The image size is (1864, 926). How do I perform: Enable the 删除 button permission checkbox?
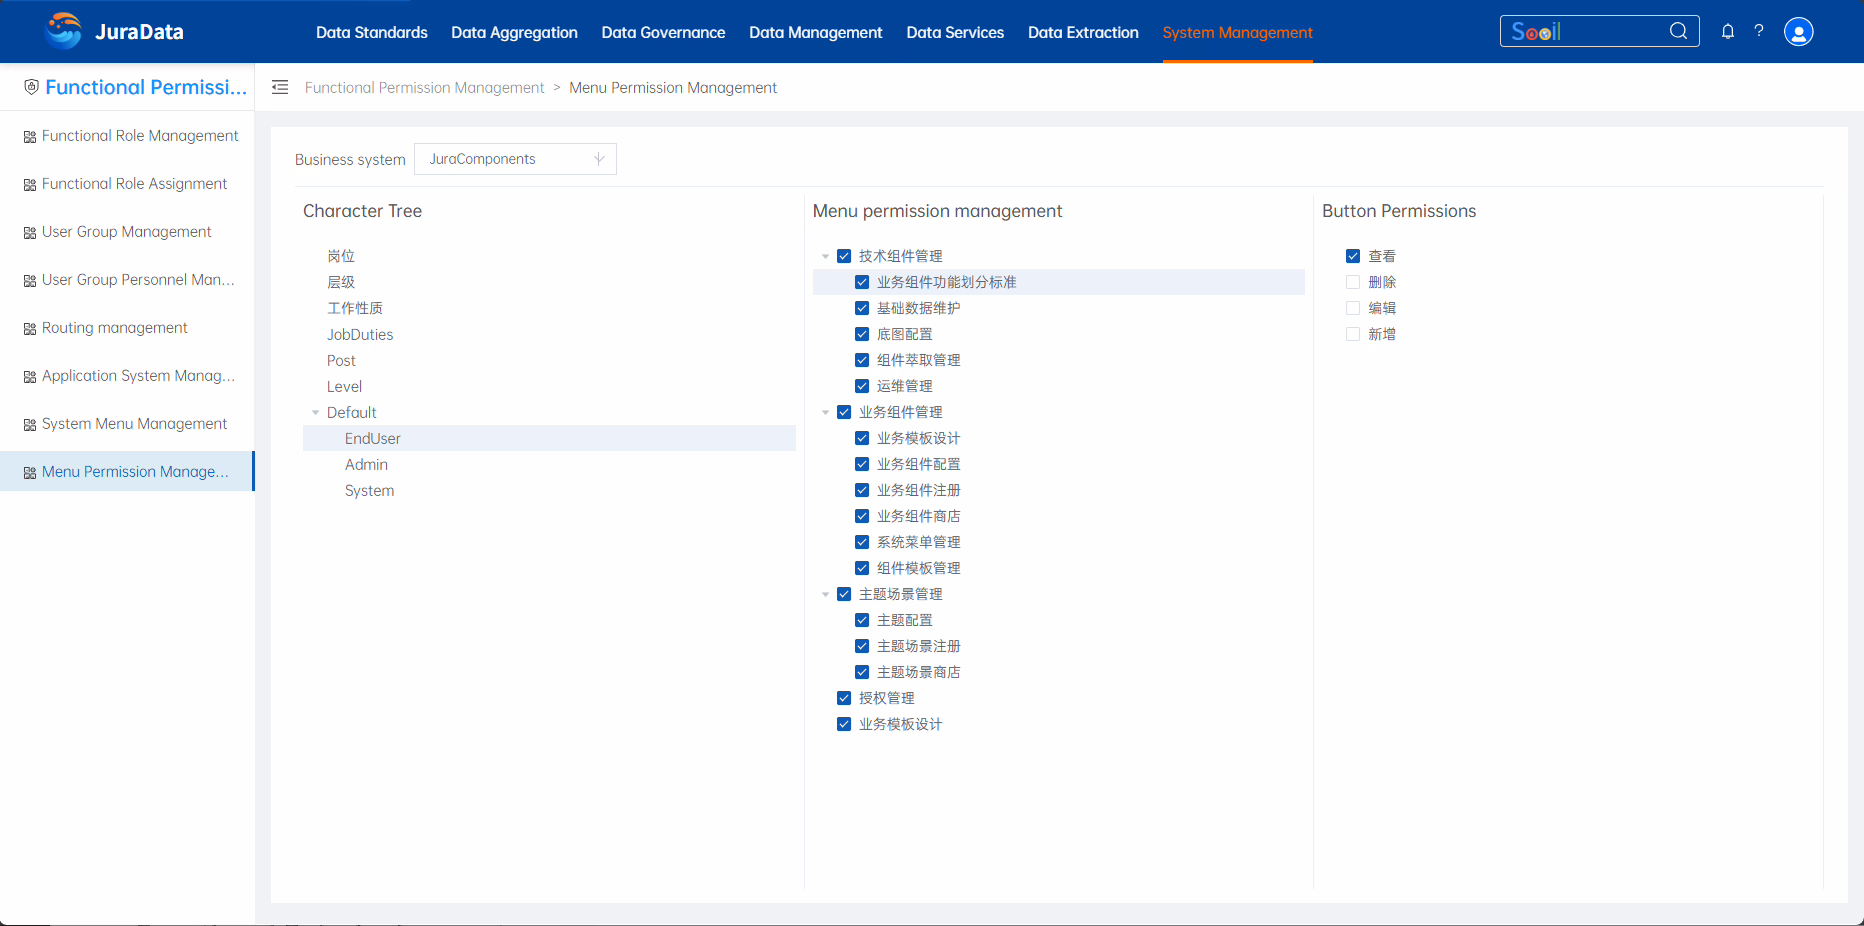(x=1353, y=282)
